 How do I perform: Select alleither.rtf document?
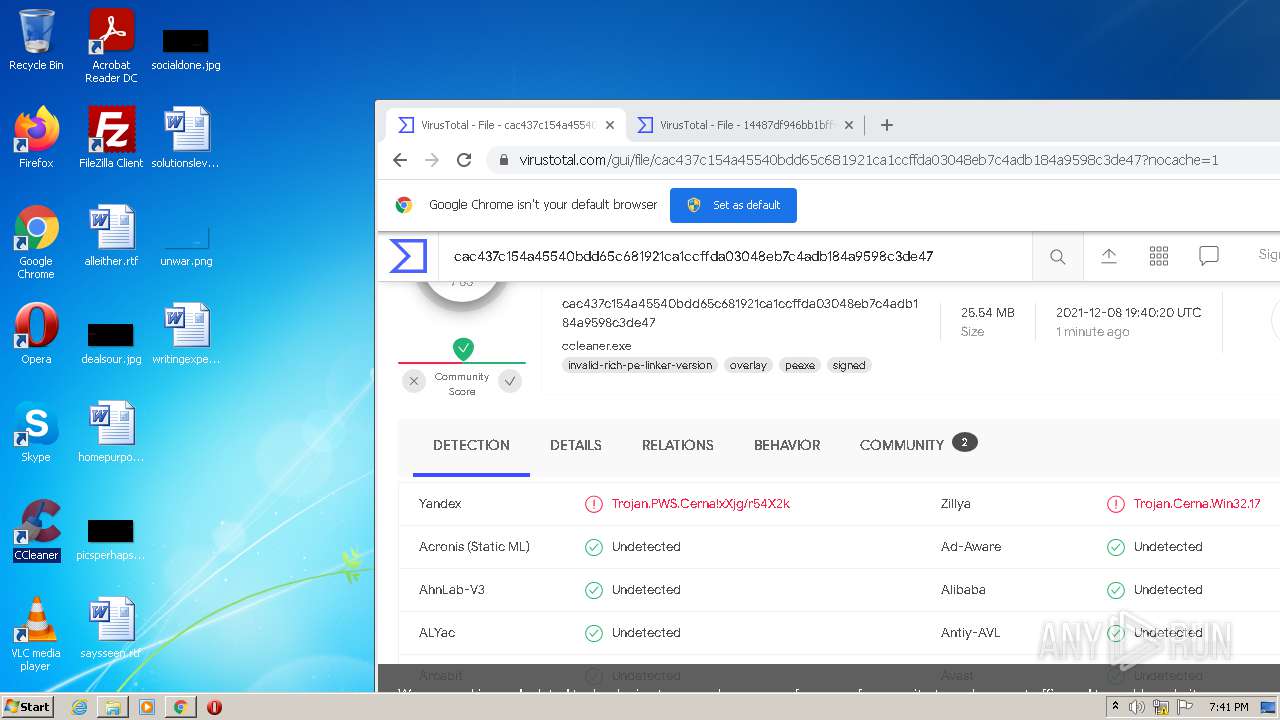point(111,236)
